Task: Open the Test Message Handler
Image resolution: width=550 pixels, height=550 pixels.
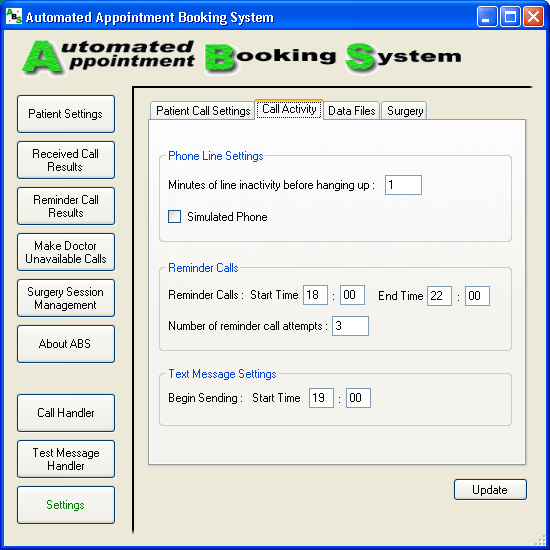Action: point(66,459)
